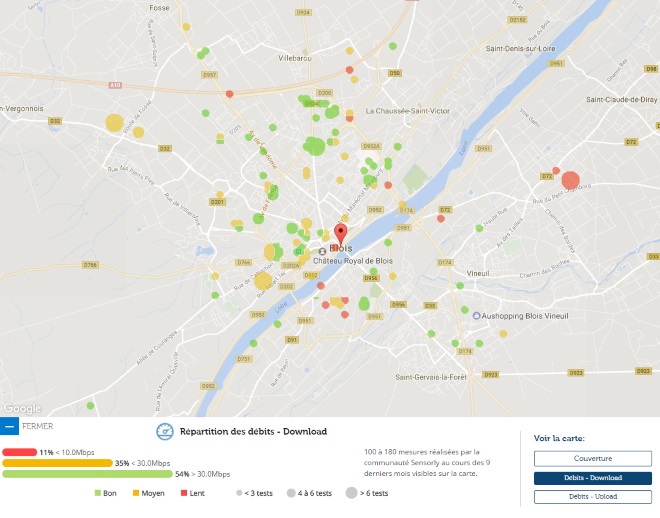Screen dimensions: 660x518
Task: Click the A10 motorway badge
Action: 115,85
